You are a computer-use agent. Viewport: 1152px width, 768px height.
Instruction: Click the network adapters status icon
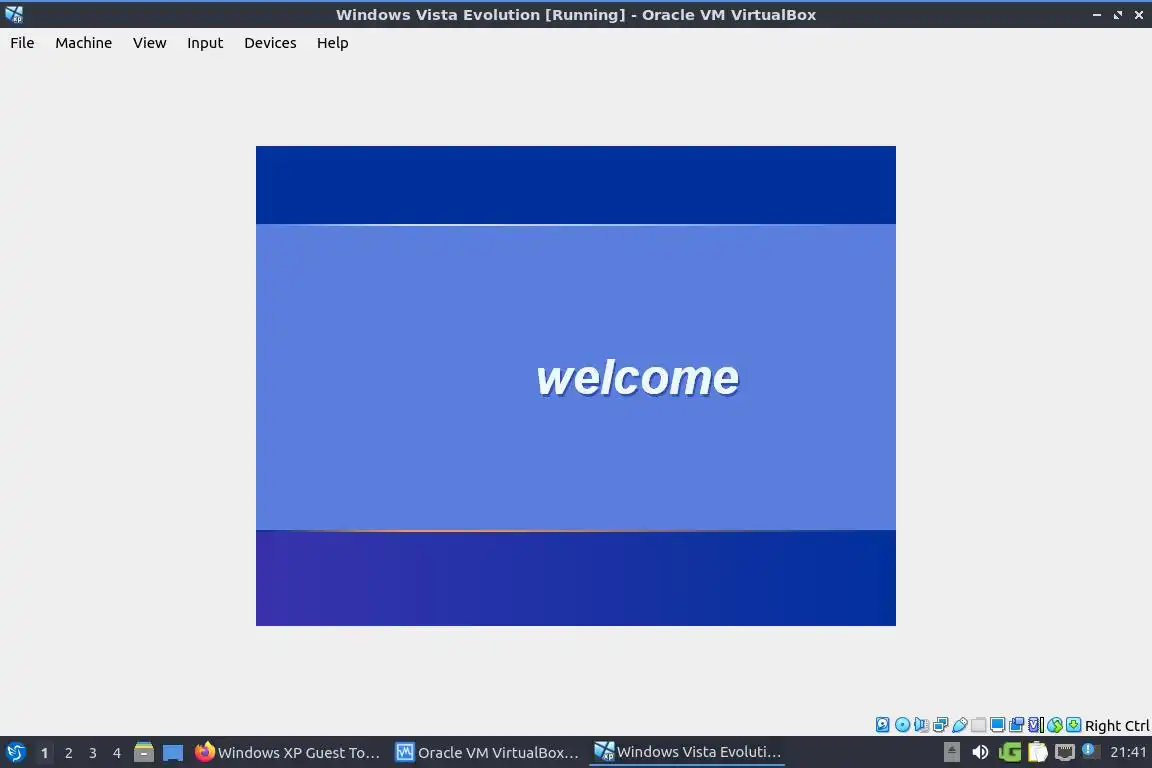pyautogui.click(x=940, y=725)
